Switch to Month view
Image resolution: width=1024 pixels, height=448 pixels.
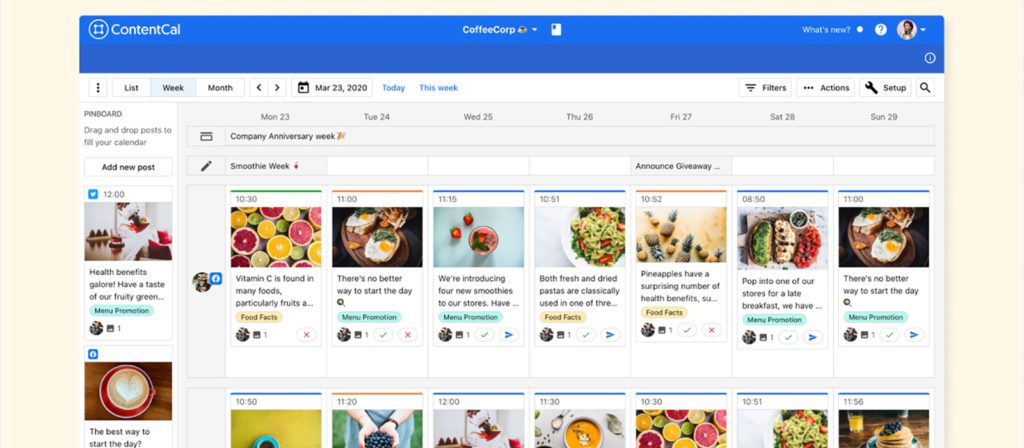coord(220,88)
